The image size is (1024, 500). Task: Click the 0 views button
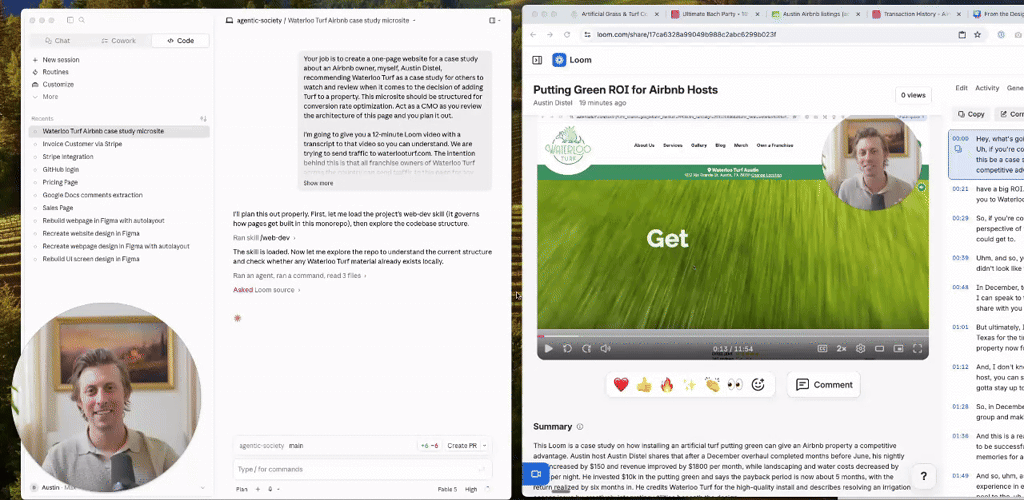coord(913,95)
